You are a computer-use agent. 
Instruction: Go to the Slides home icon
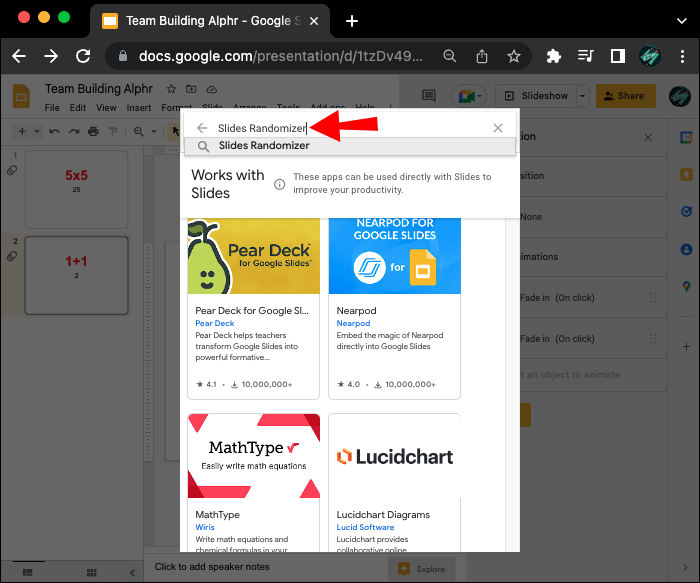click(21, 96)
